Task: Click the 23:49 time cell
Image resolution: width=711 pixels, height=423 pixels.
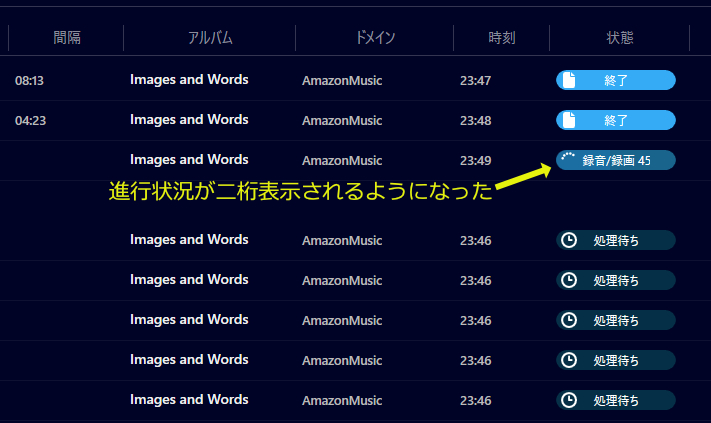Action: click(475, 160)
